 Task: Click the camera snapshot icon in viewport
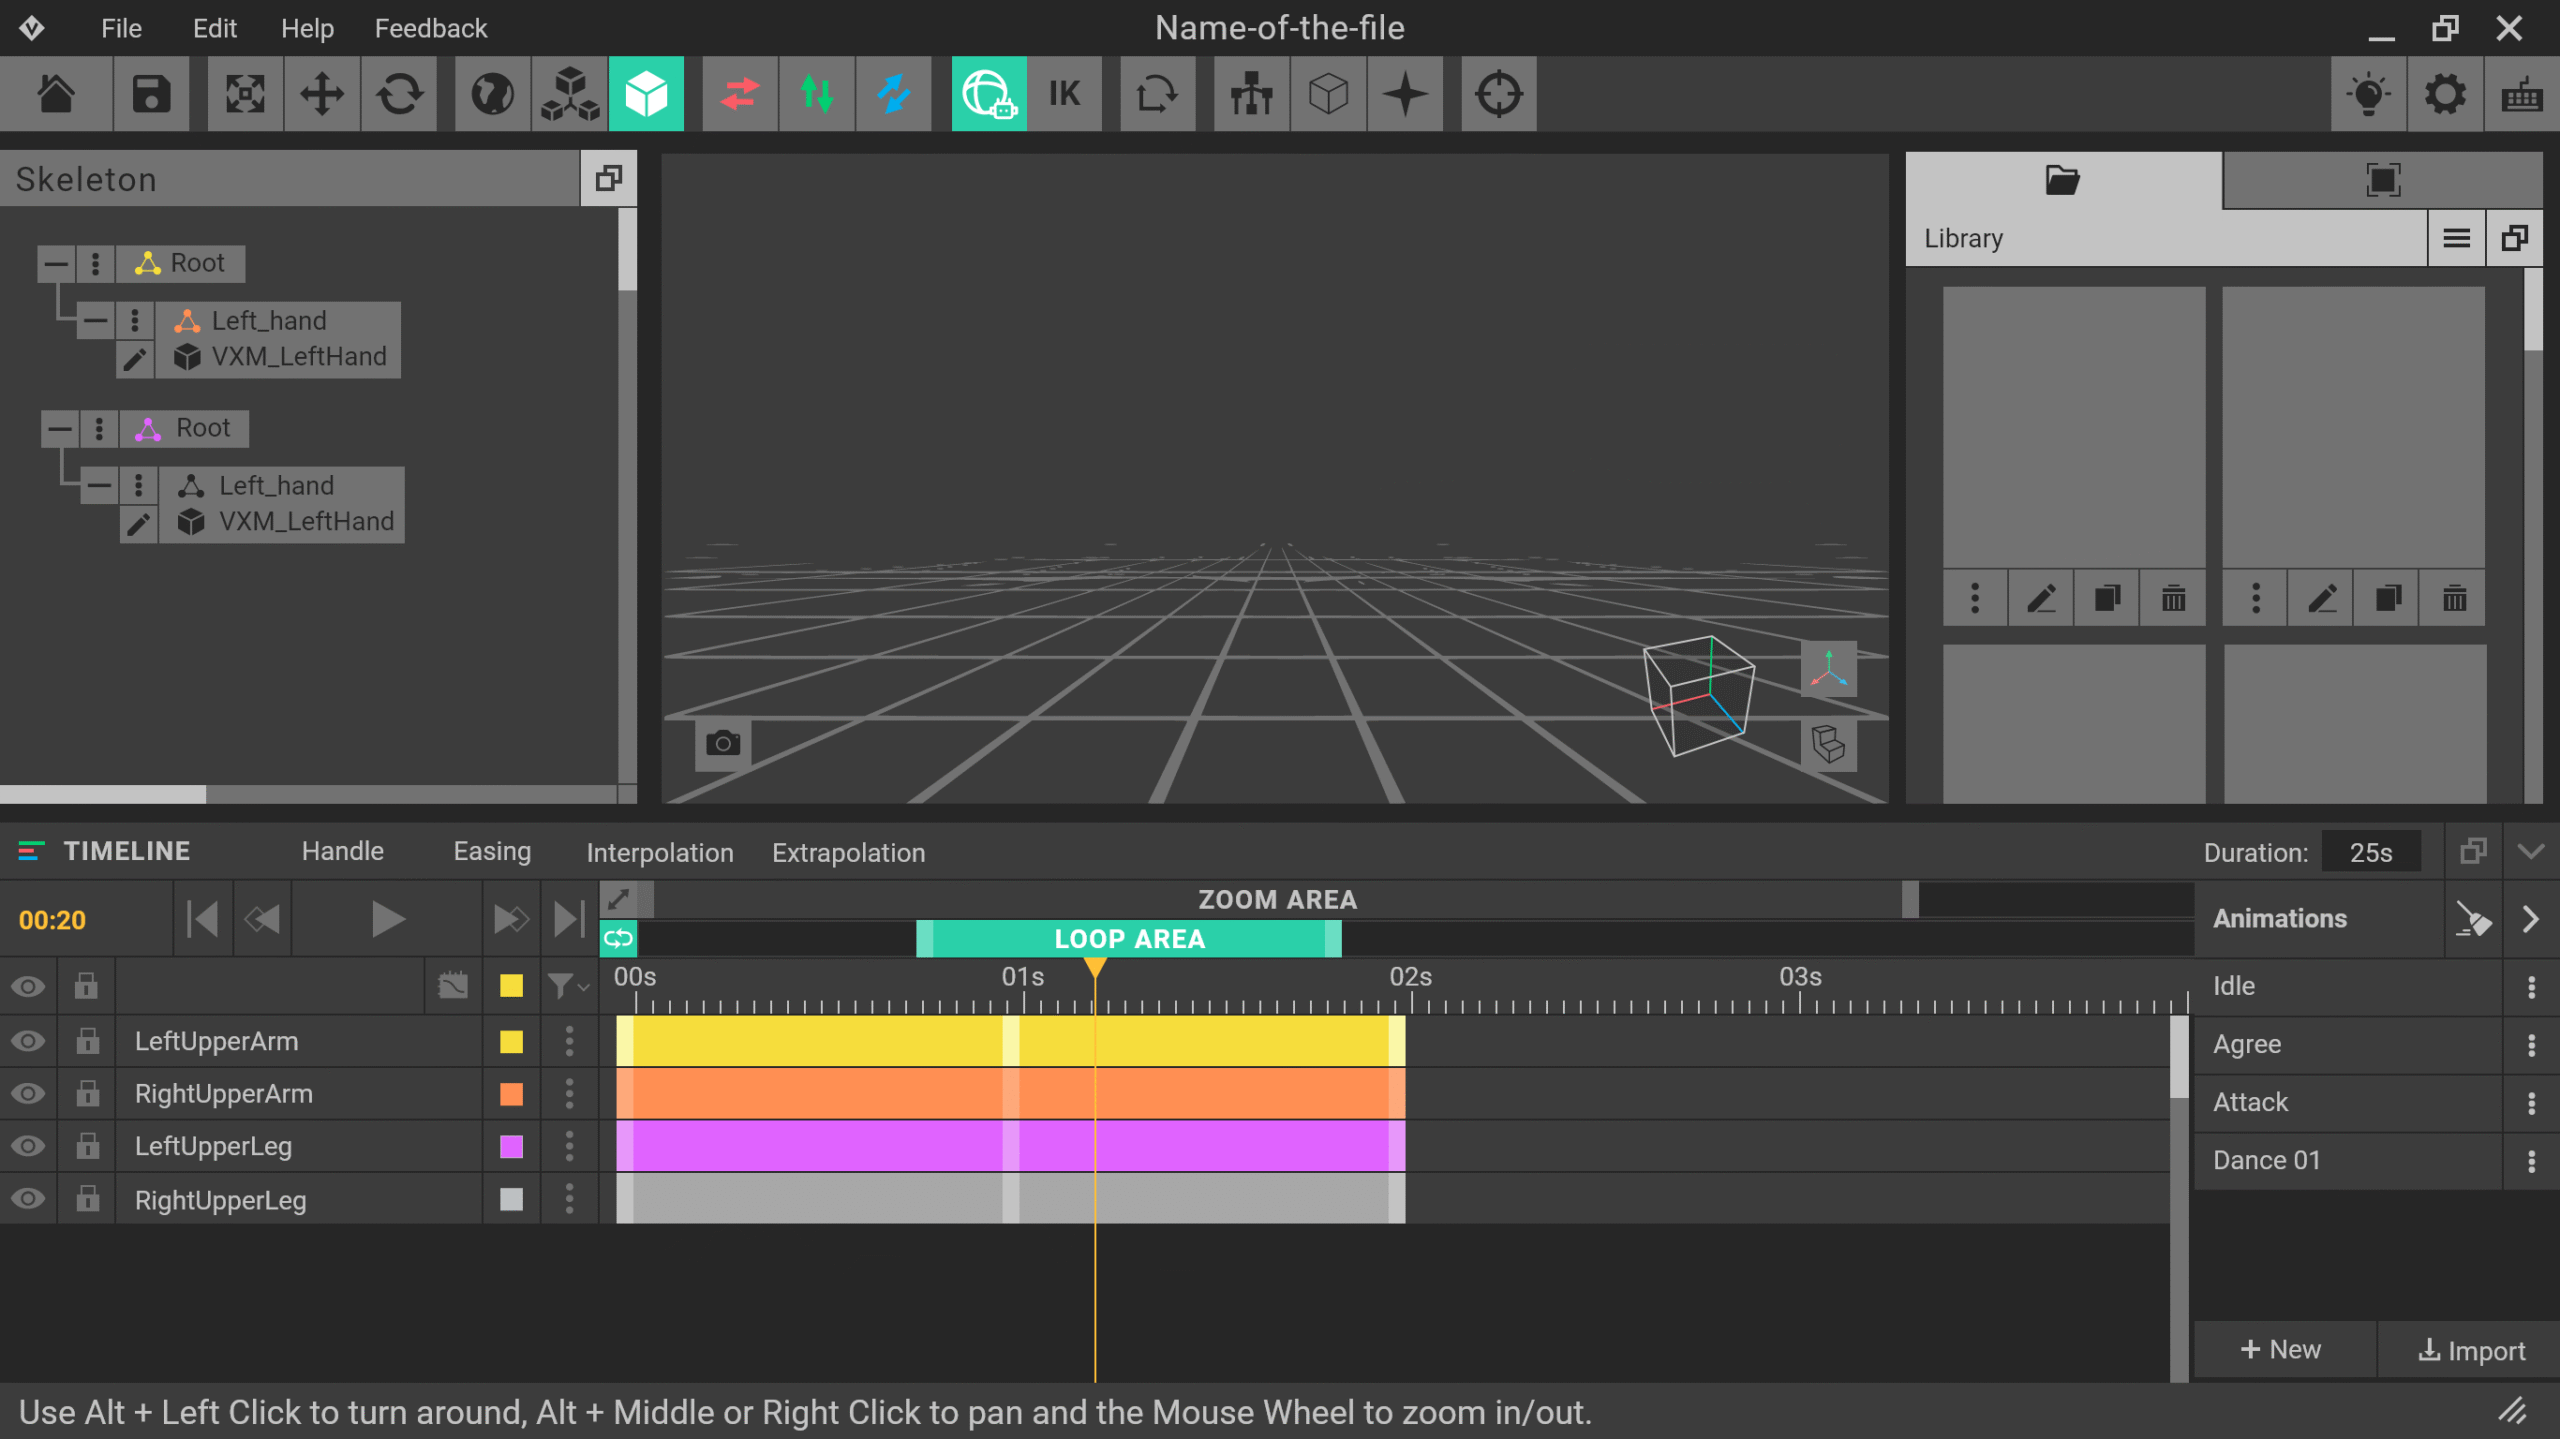tap(722, 742)
